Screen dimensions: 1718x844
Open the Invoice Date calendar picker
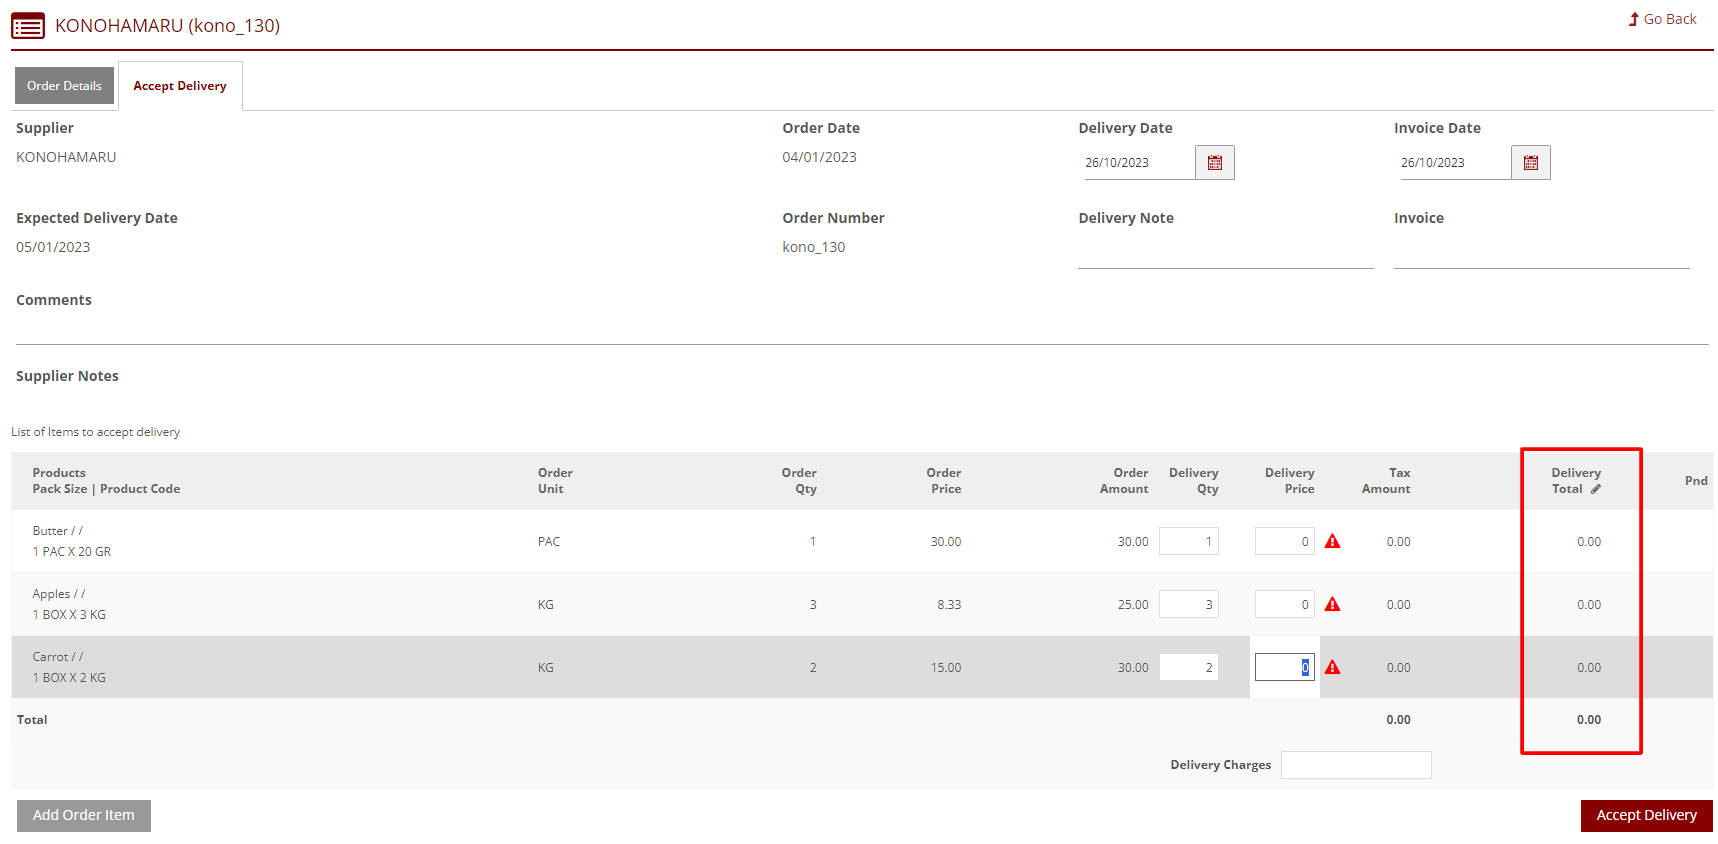(1530, 163)
